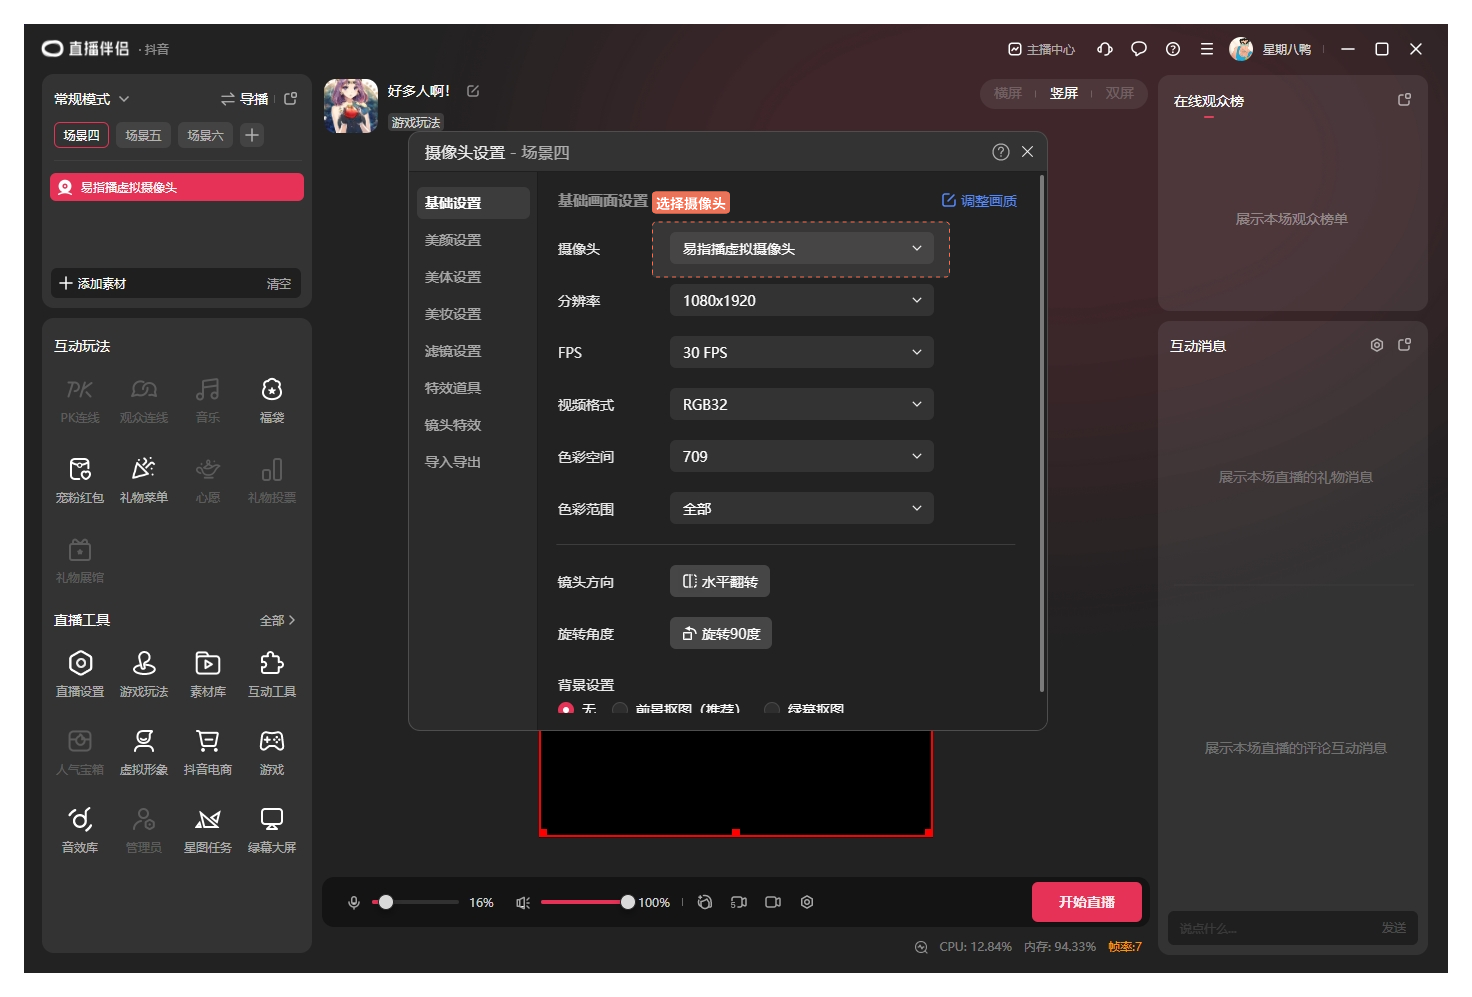Switch to 双屏 dual screen mode

(x=1120, y=93)
